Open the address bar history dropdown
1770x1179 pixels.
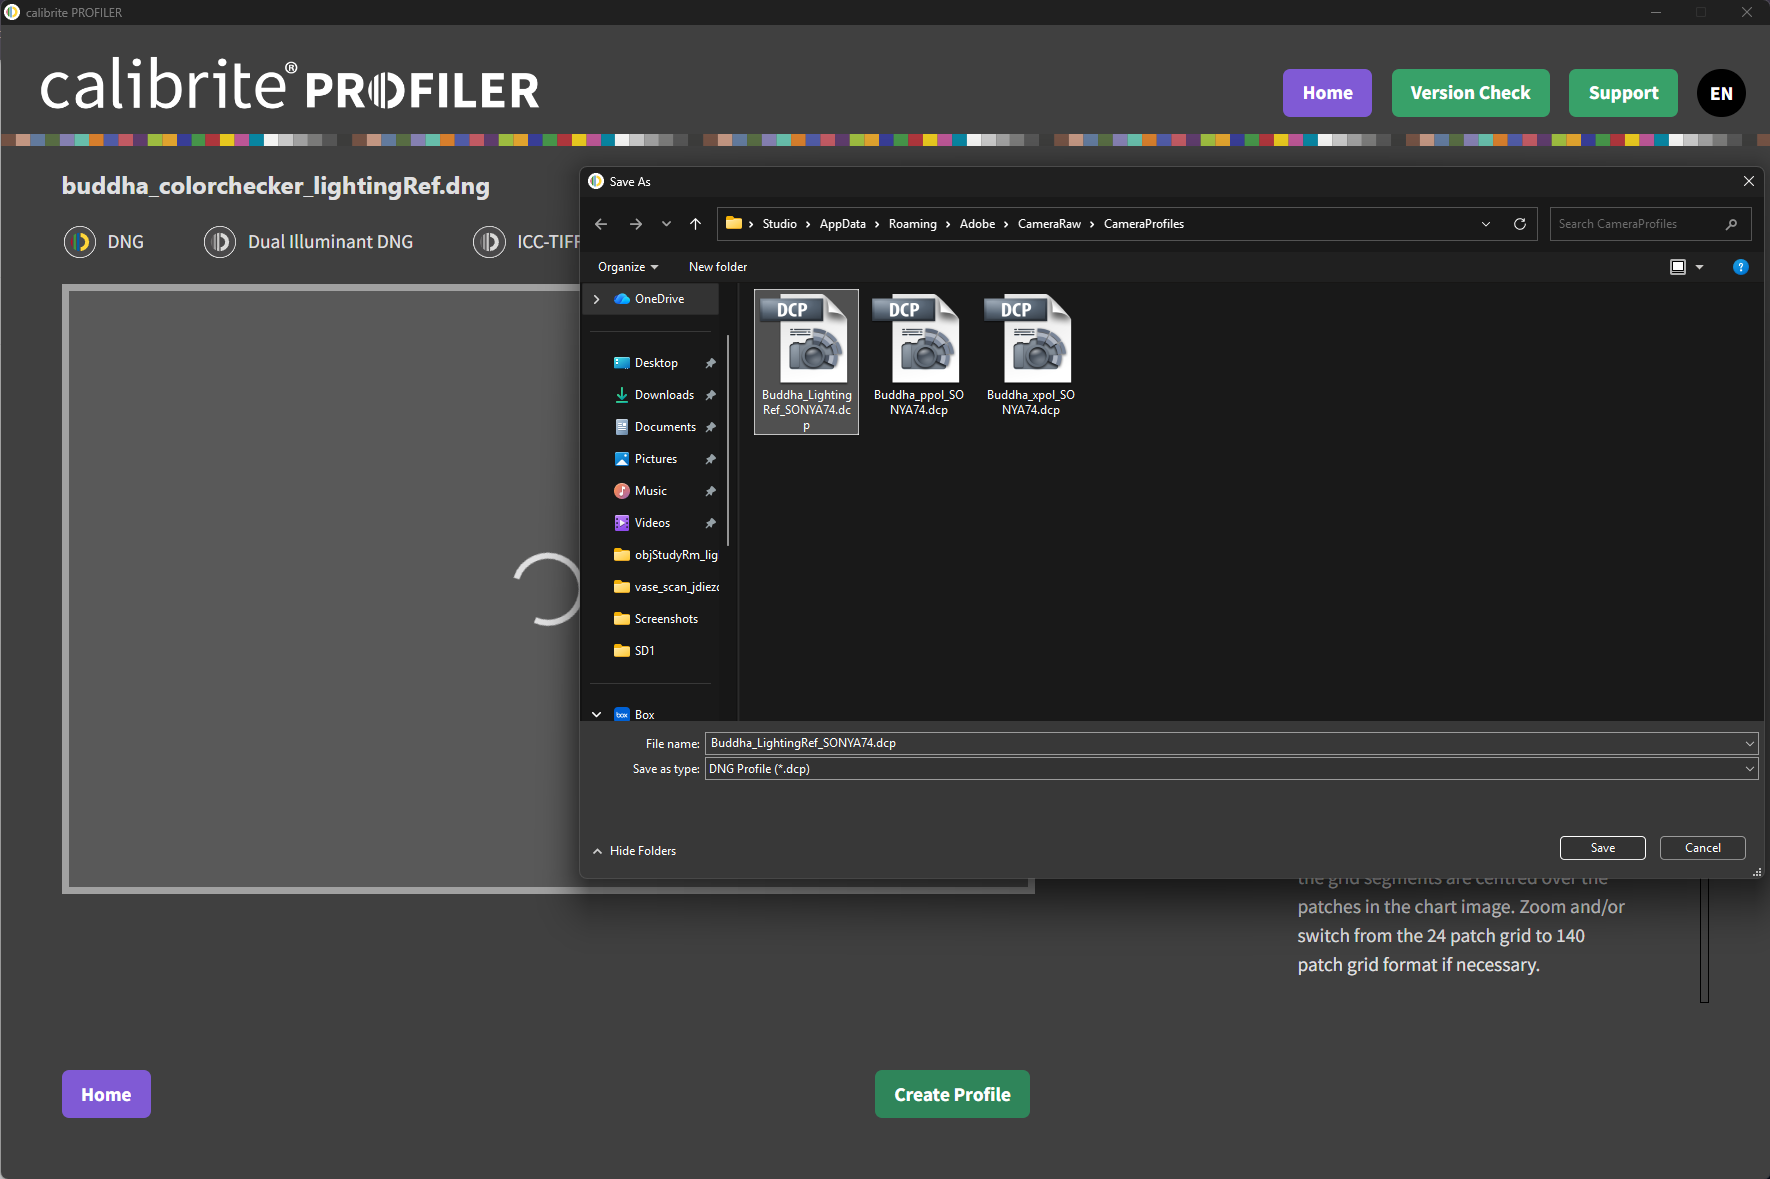pyautogui.click(x=1486, y=224)
